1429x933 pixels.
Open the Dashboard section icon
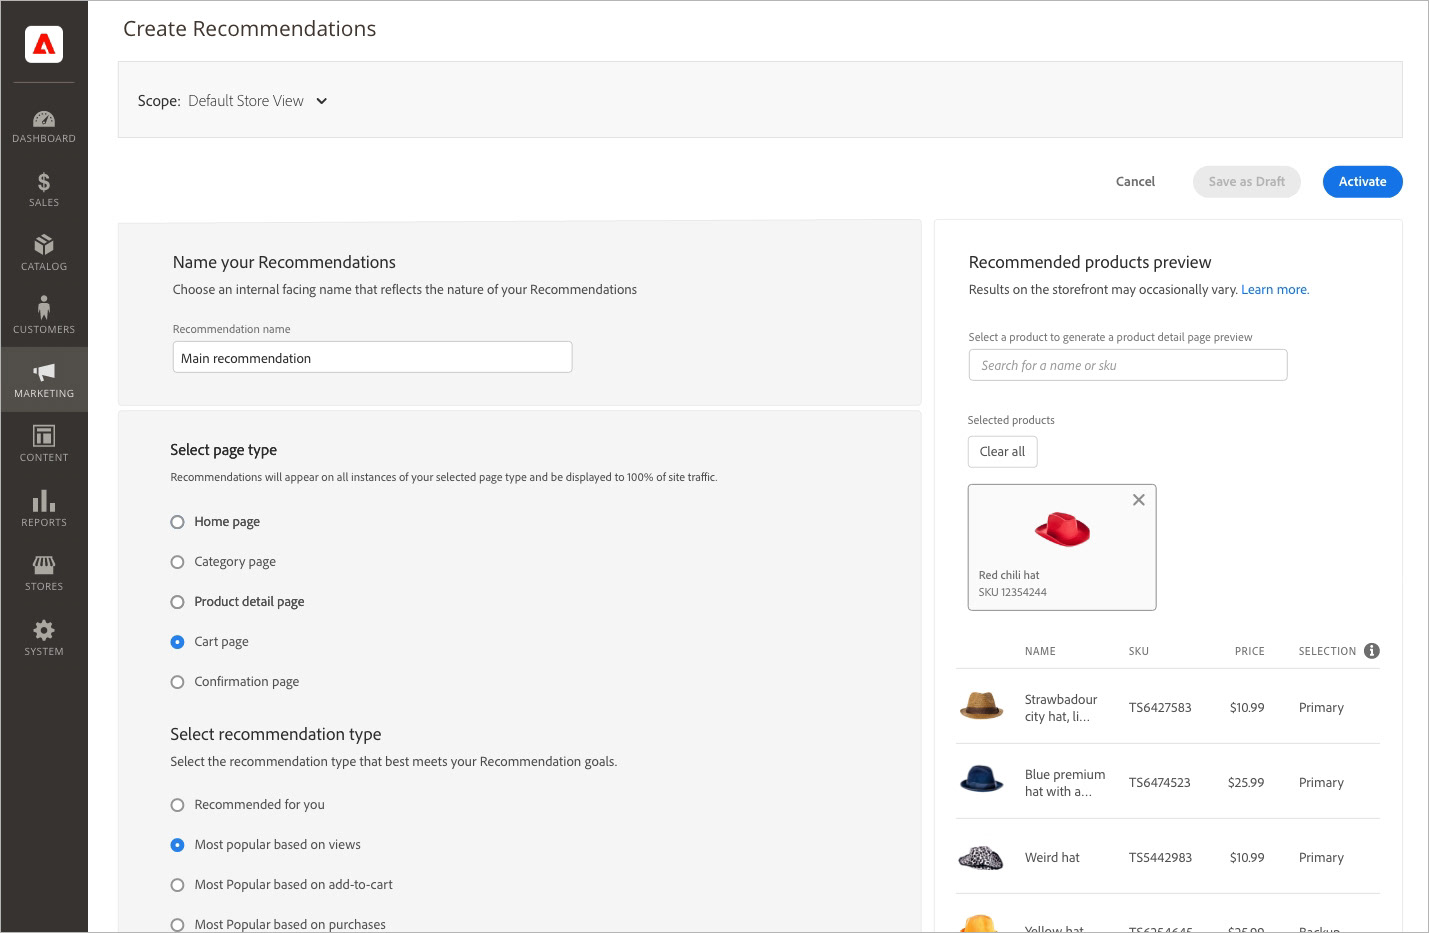[44, 120]
